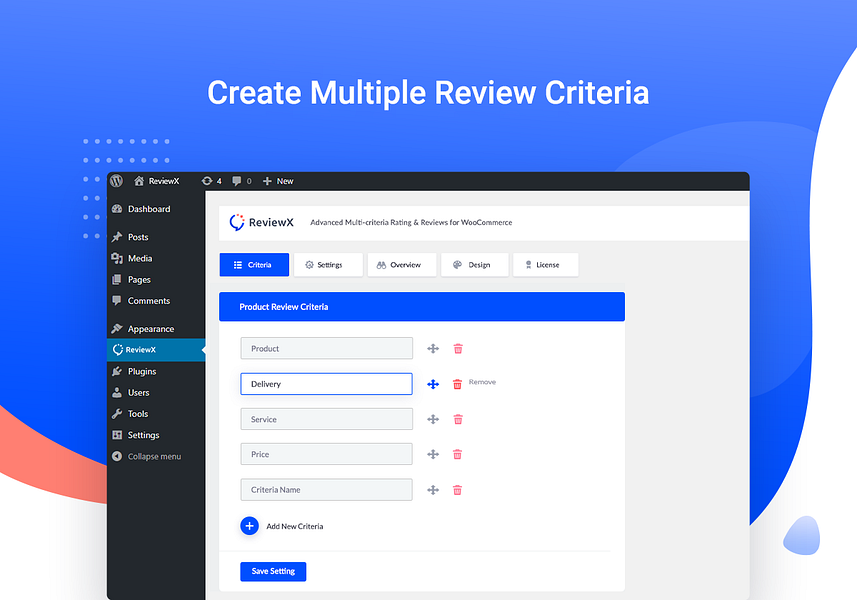Select ReviewX in the sidebar
This screenshot has height=600, width=857.
[x=156, y=350]
